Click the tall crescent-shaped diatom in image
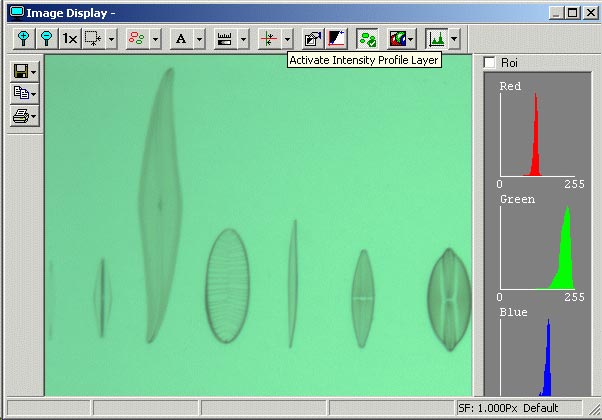 click(160, 205)
